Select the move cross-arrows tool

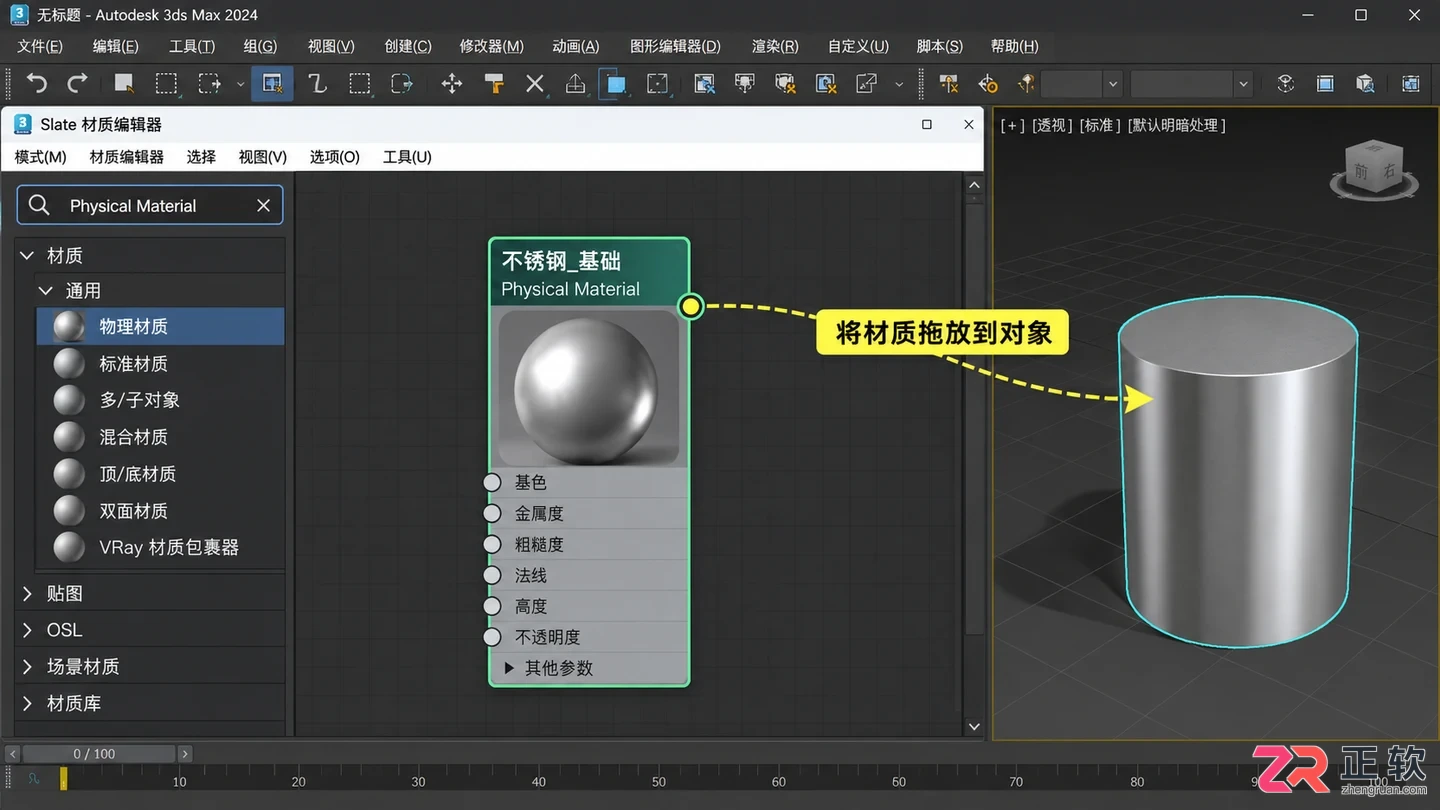pyautogui.click(x=452, y=84)
